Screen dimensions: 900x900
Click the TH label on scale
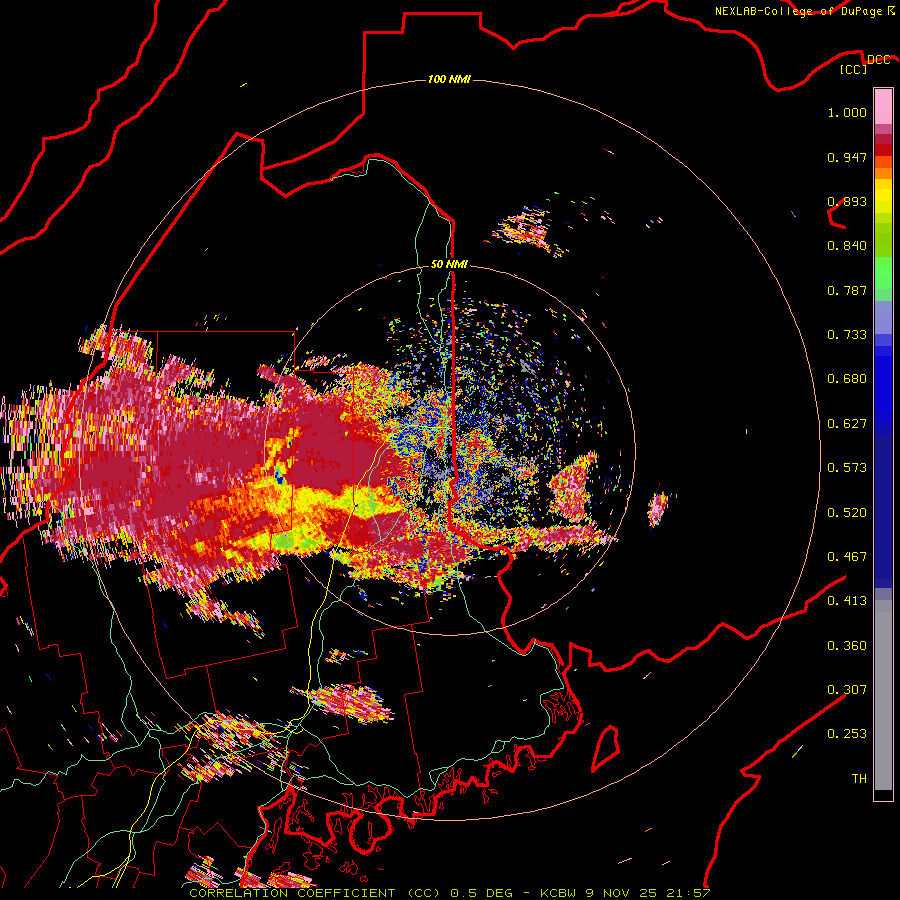click(859, 779)
